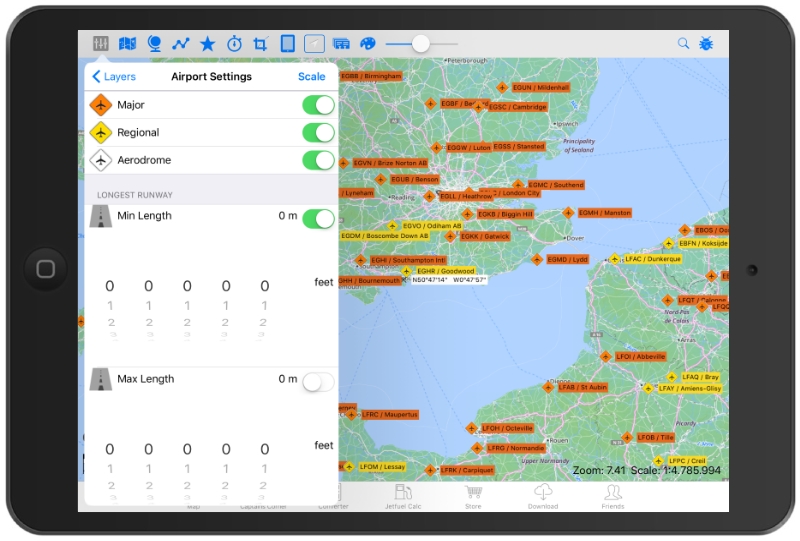Select LFAQ / Bray airport label

pyautogui.click(x=701, y=377)
